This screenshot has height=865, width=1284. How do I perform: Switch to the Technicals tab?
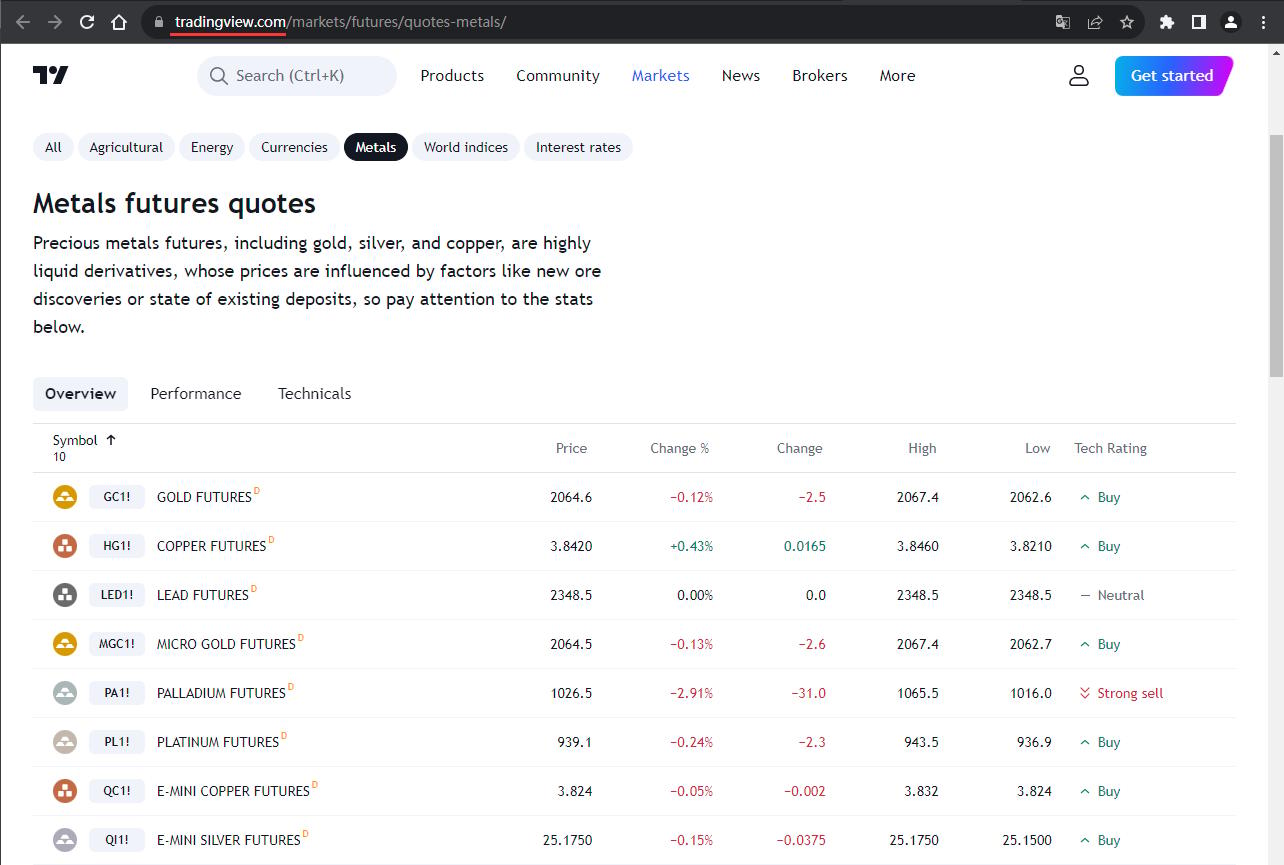point(315,394)
